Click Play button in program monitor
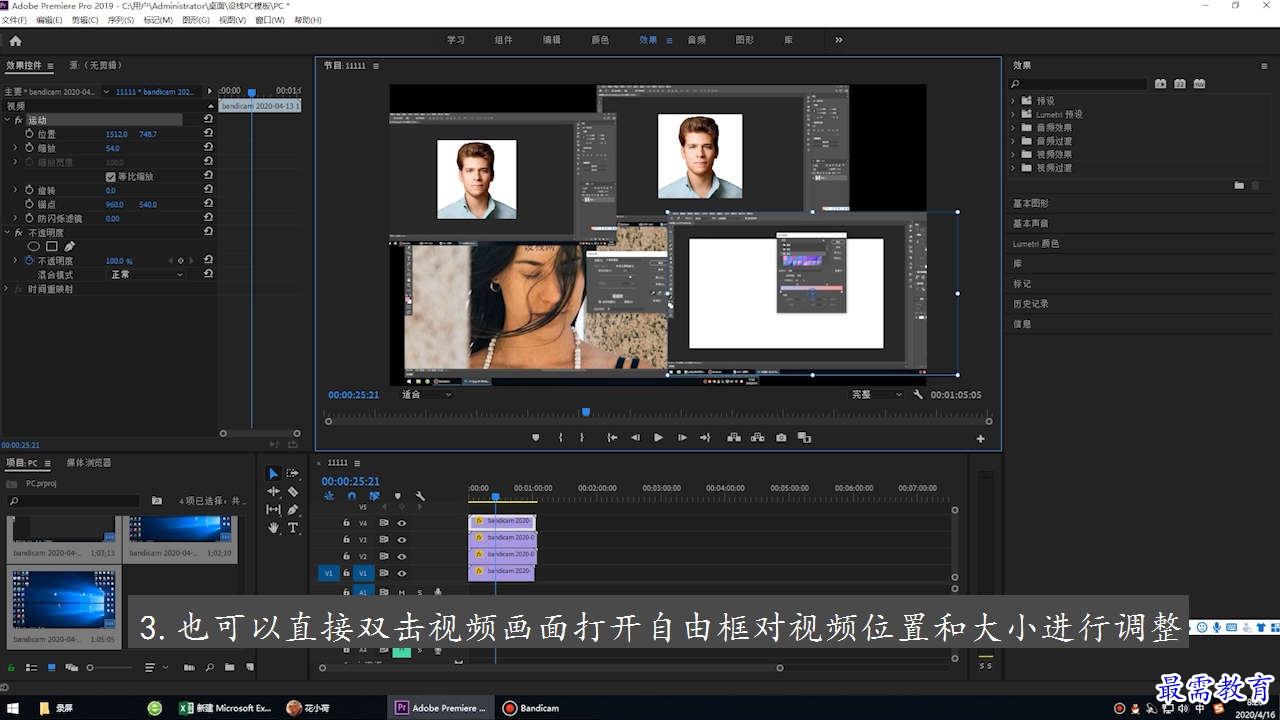1280x720 pixels. [x=658, y=437]
